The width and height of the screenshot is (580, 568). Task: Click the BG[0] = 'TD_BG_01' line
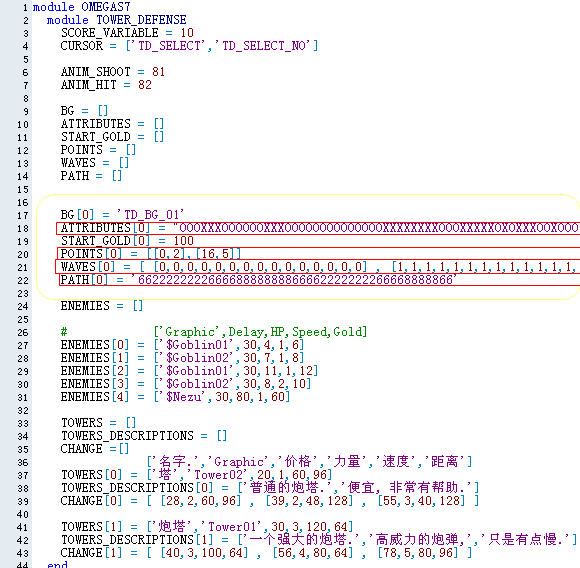tap(122, 215)
